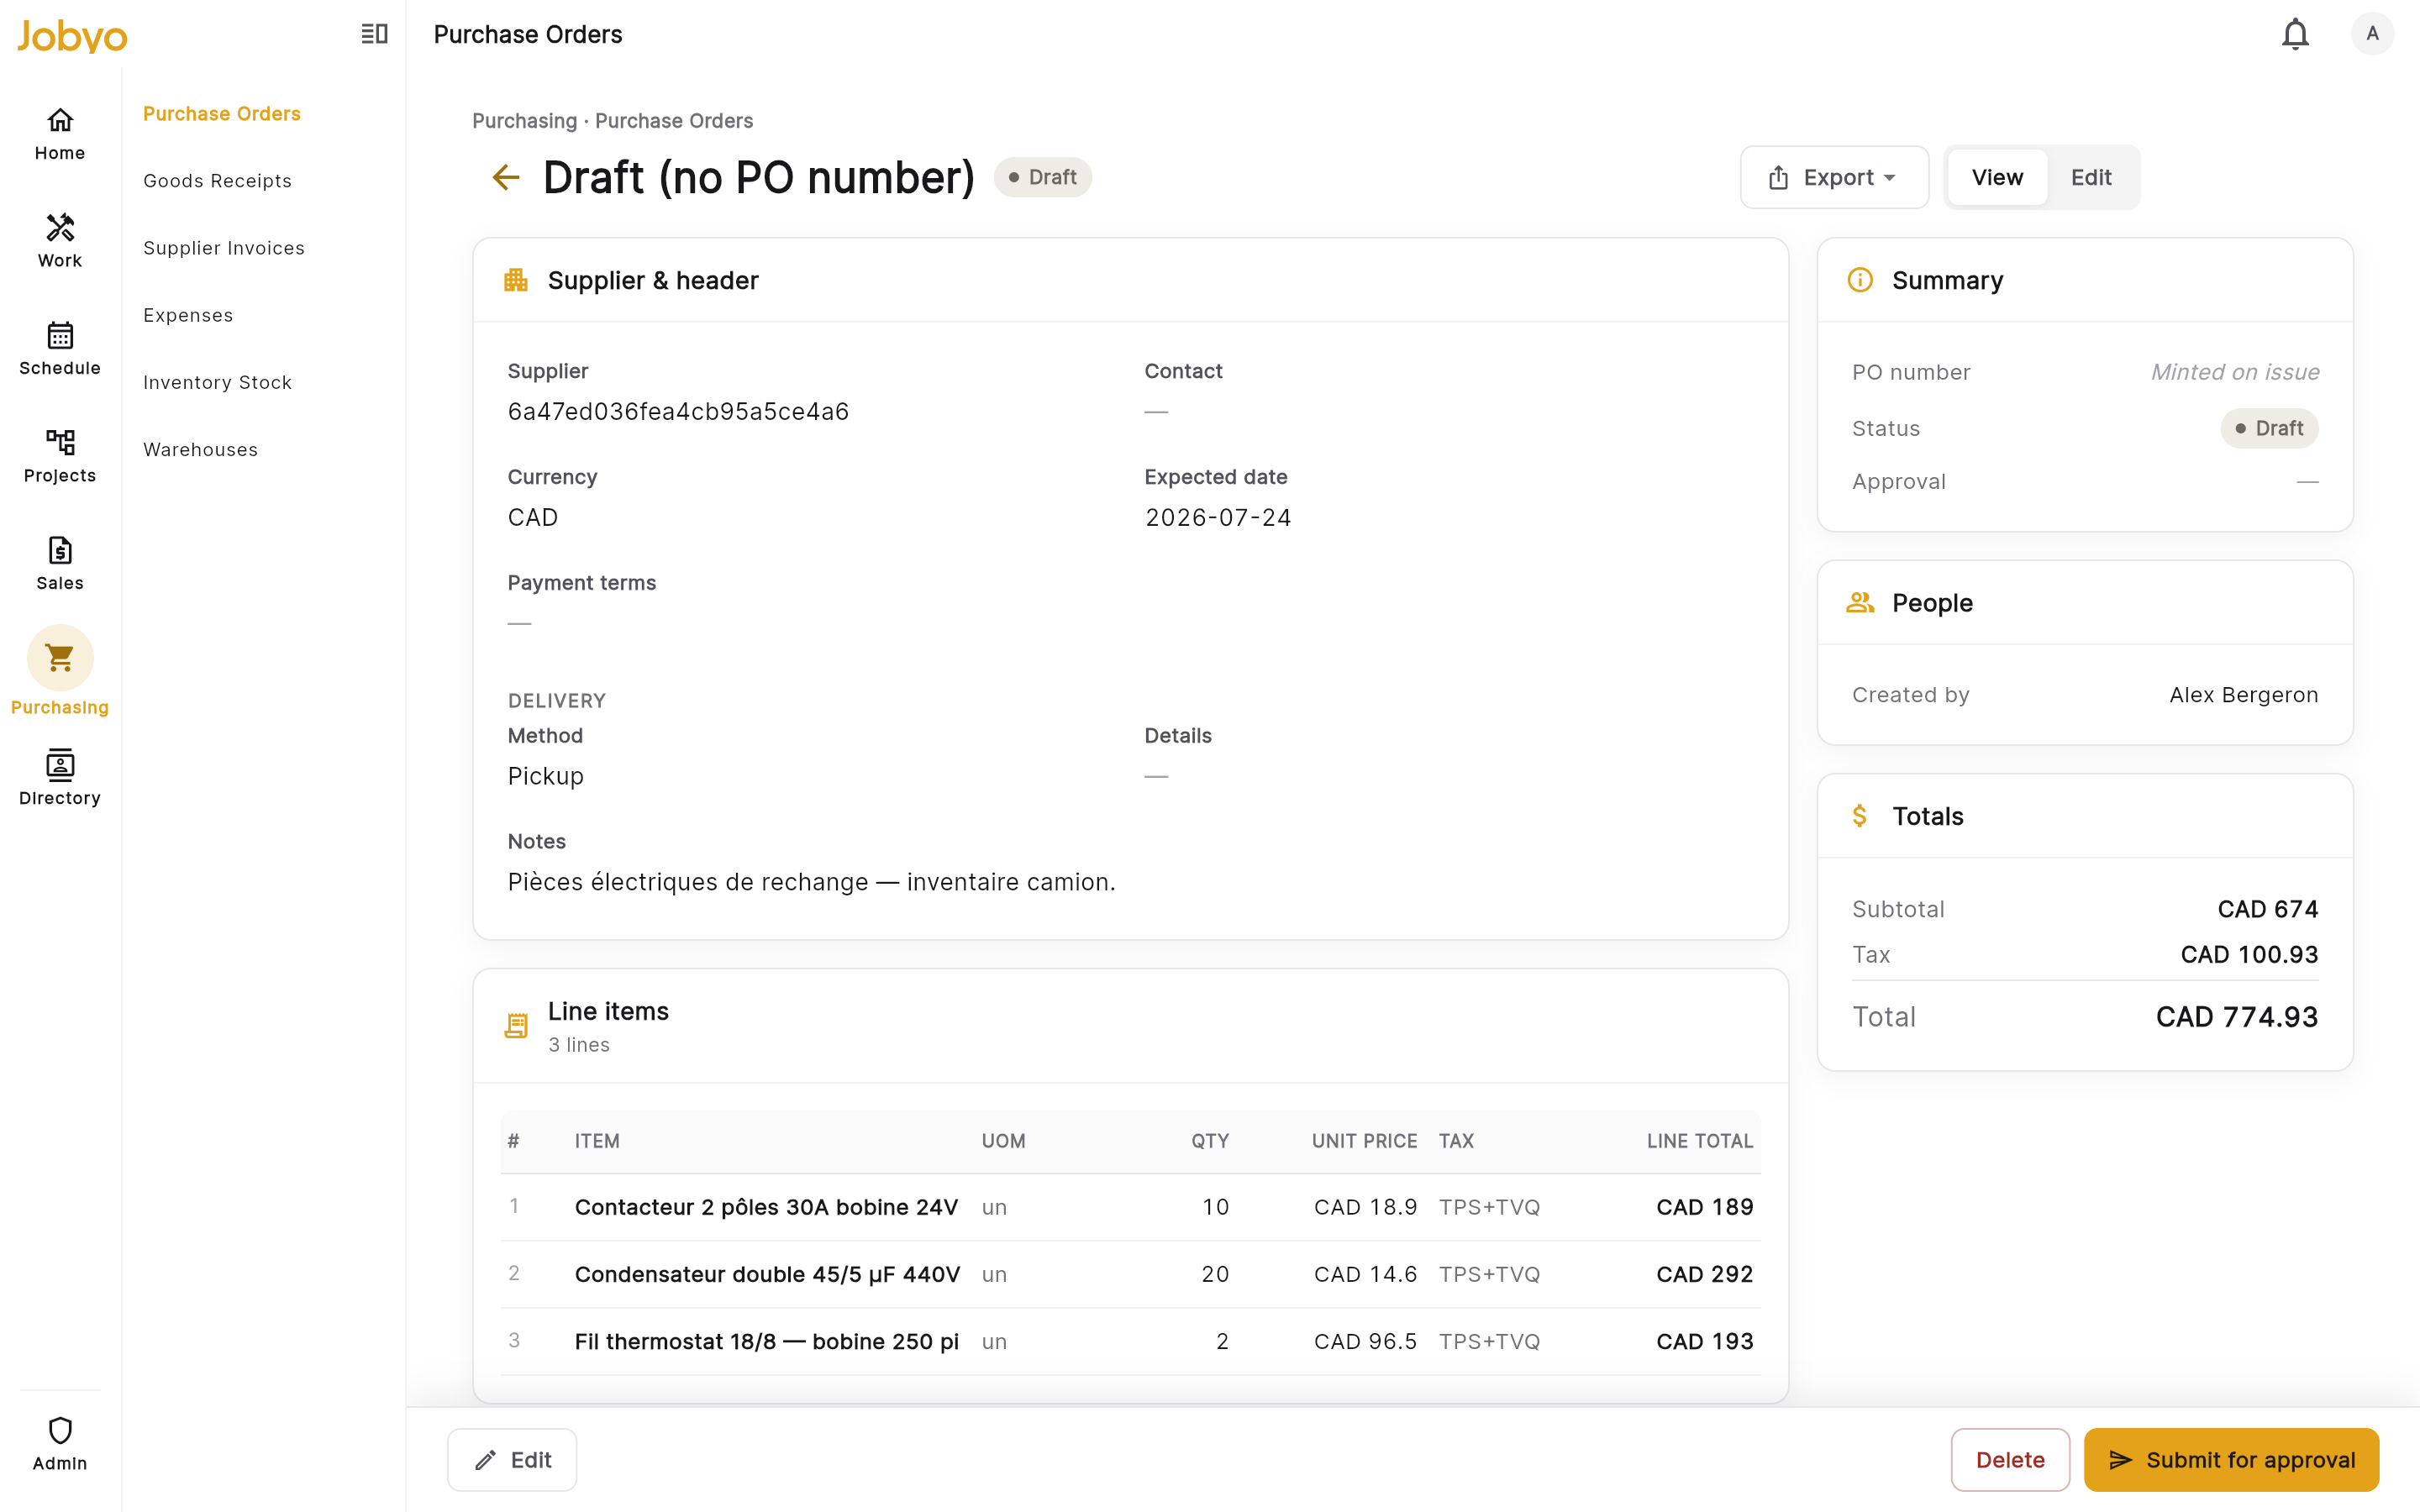Image resolution: width=2420 pixels, height=1512 pixels.
Task: Submit for approval
Action: tap(2231, 1460)
